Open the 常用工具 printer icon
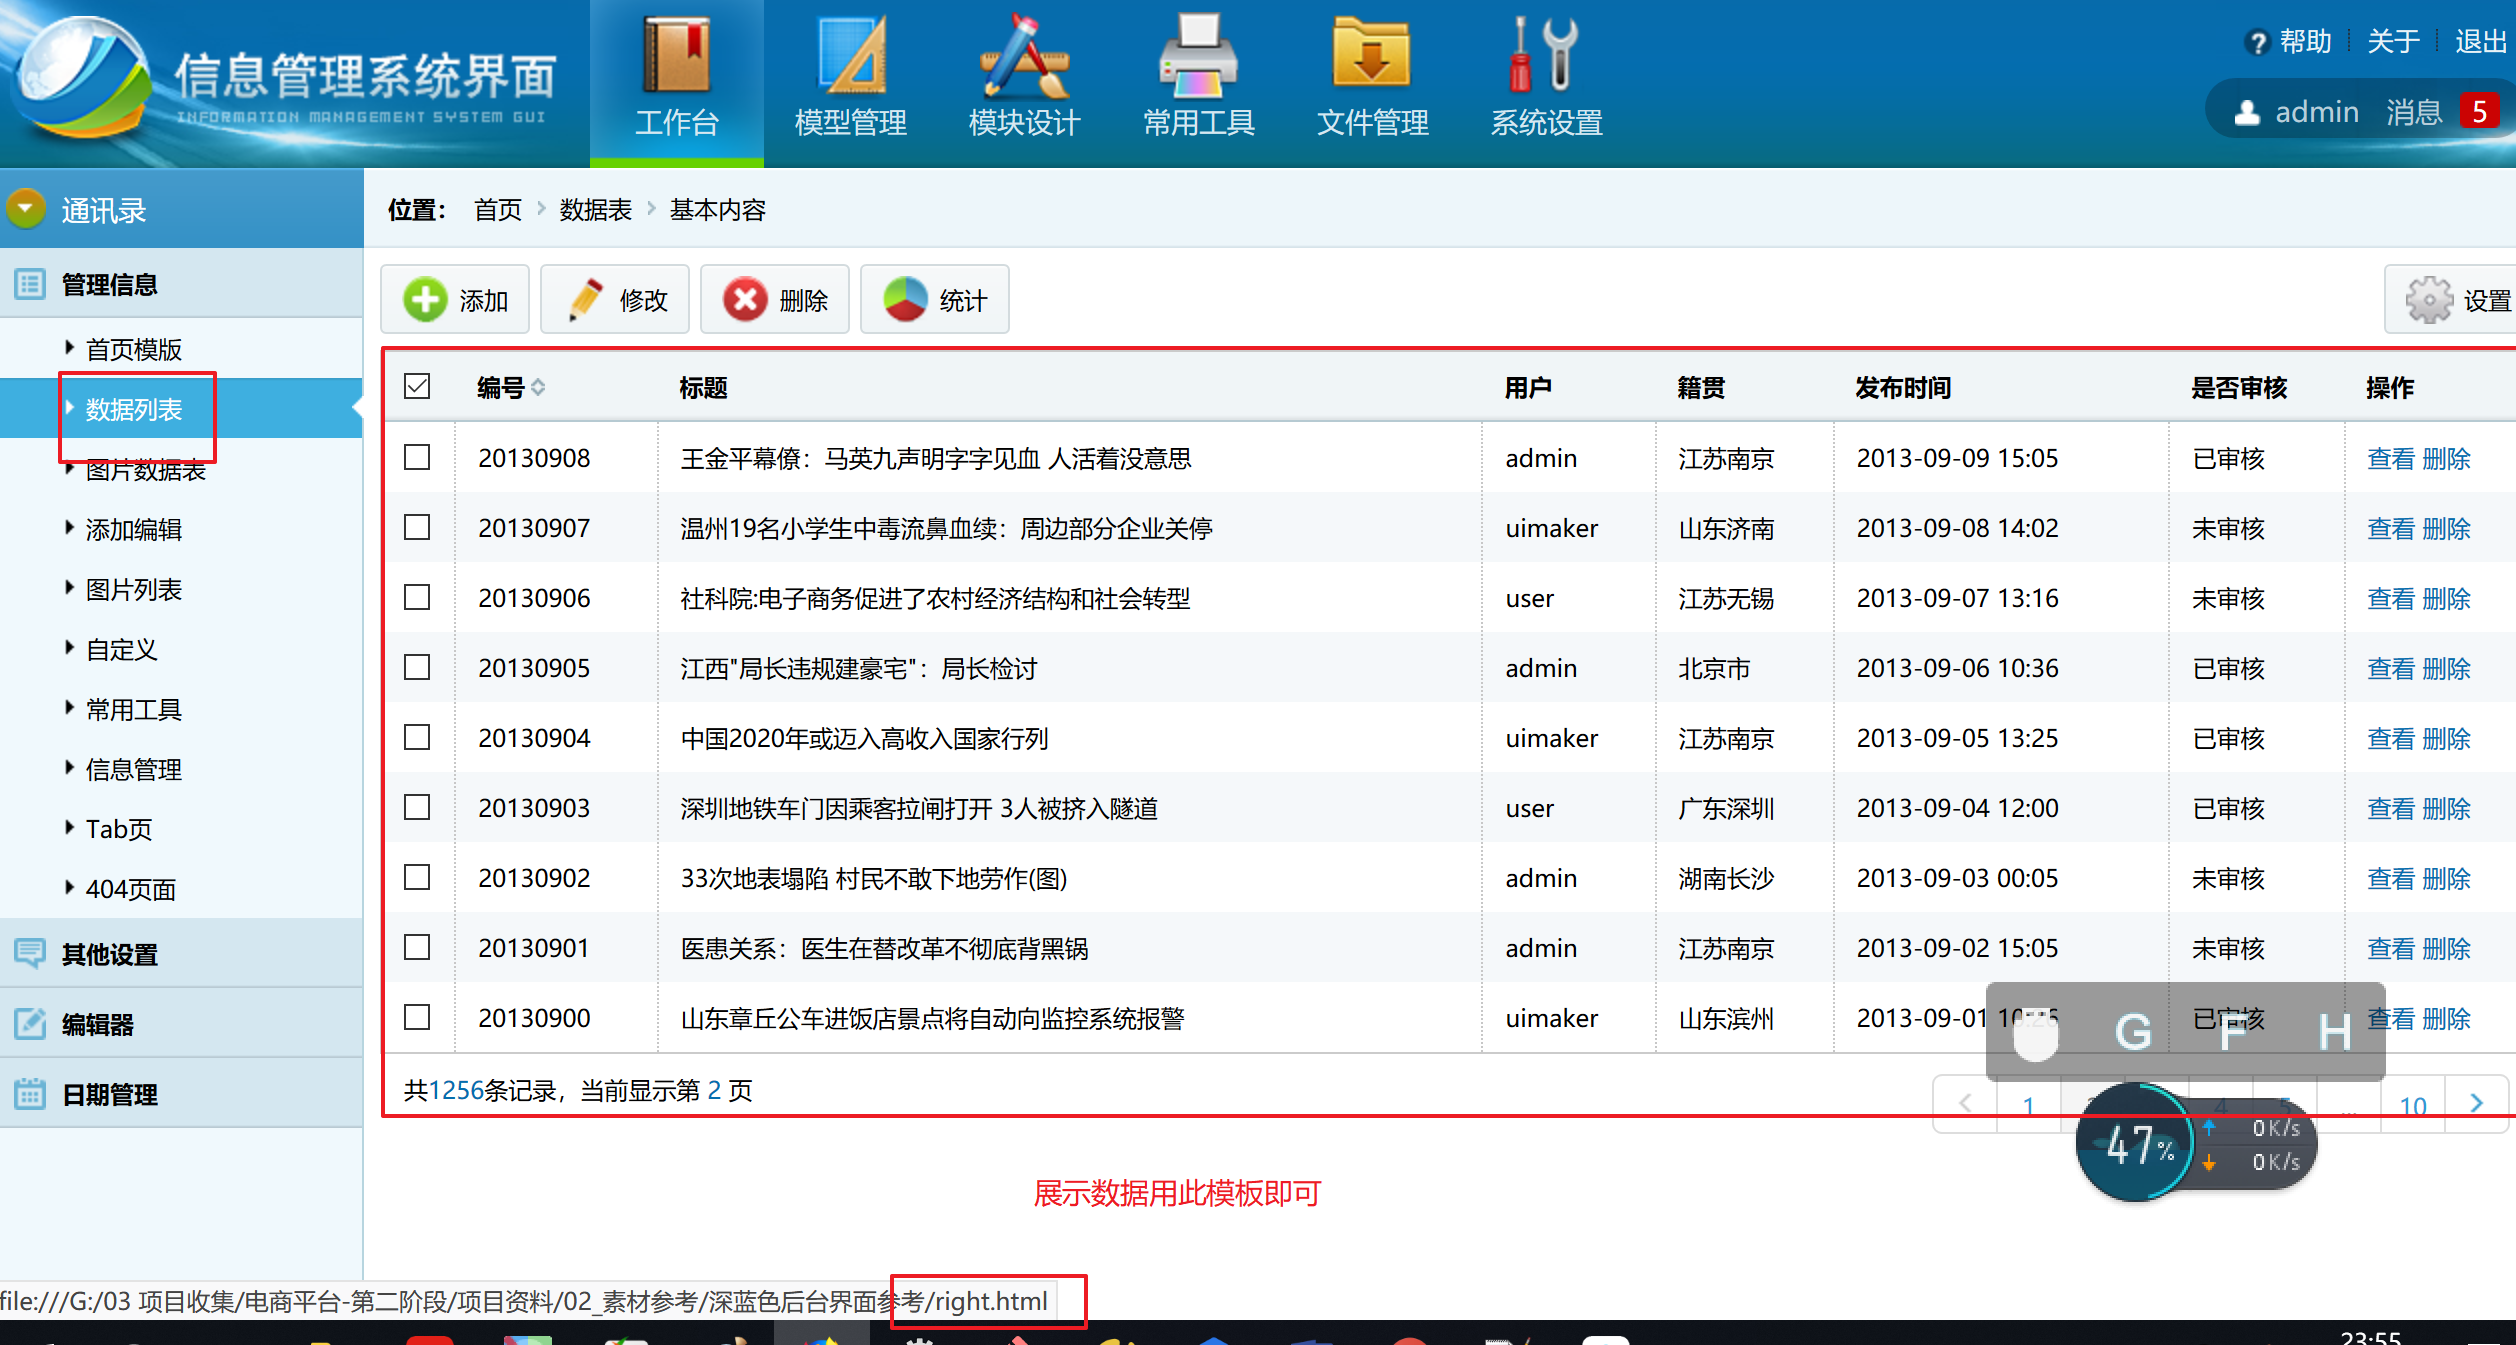Screen dimensions: 2516x1345 click(1198, 58)
